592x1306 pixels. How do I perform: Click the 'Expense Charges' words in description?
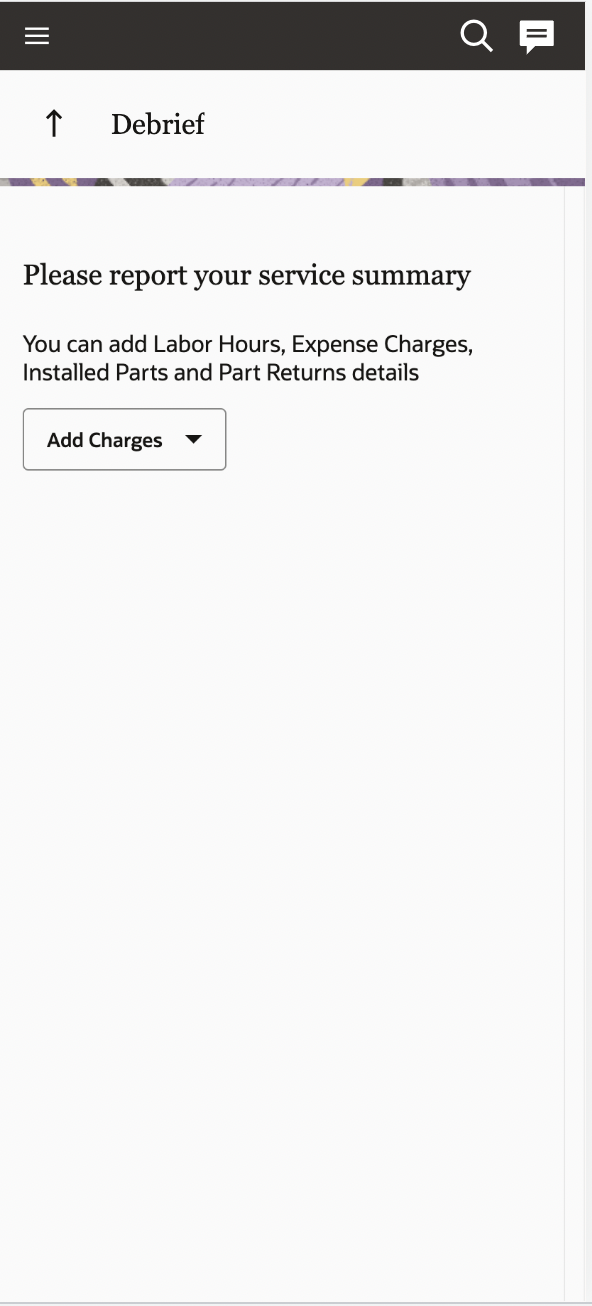(x=380, y=345)
